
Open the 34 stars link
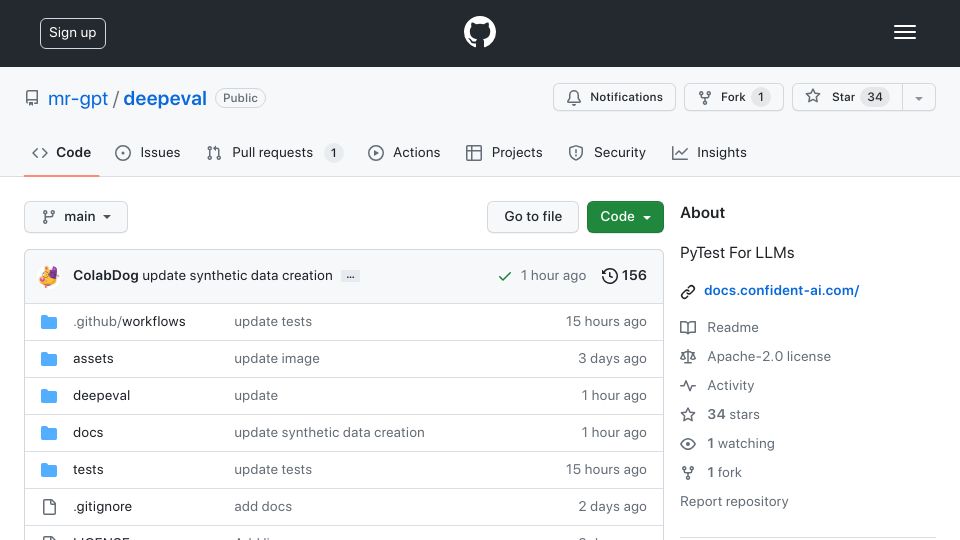coord(733,414)
